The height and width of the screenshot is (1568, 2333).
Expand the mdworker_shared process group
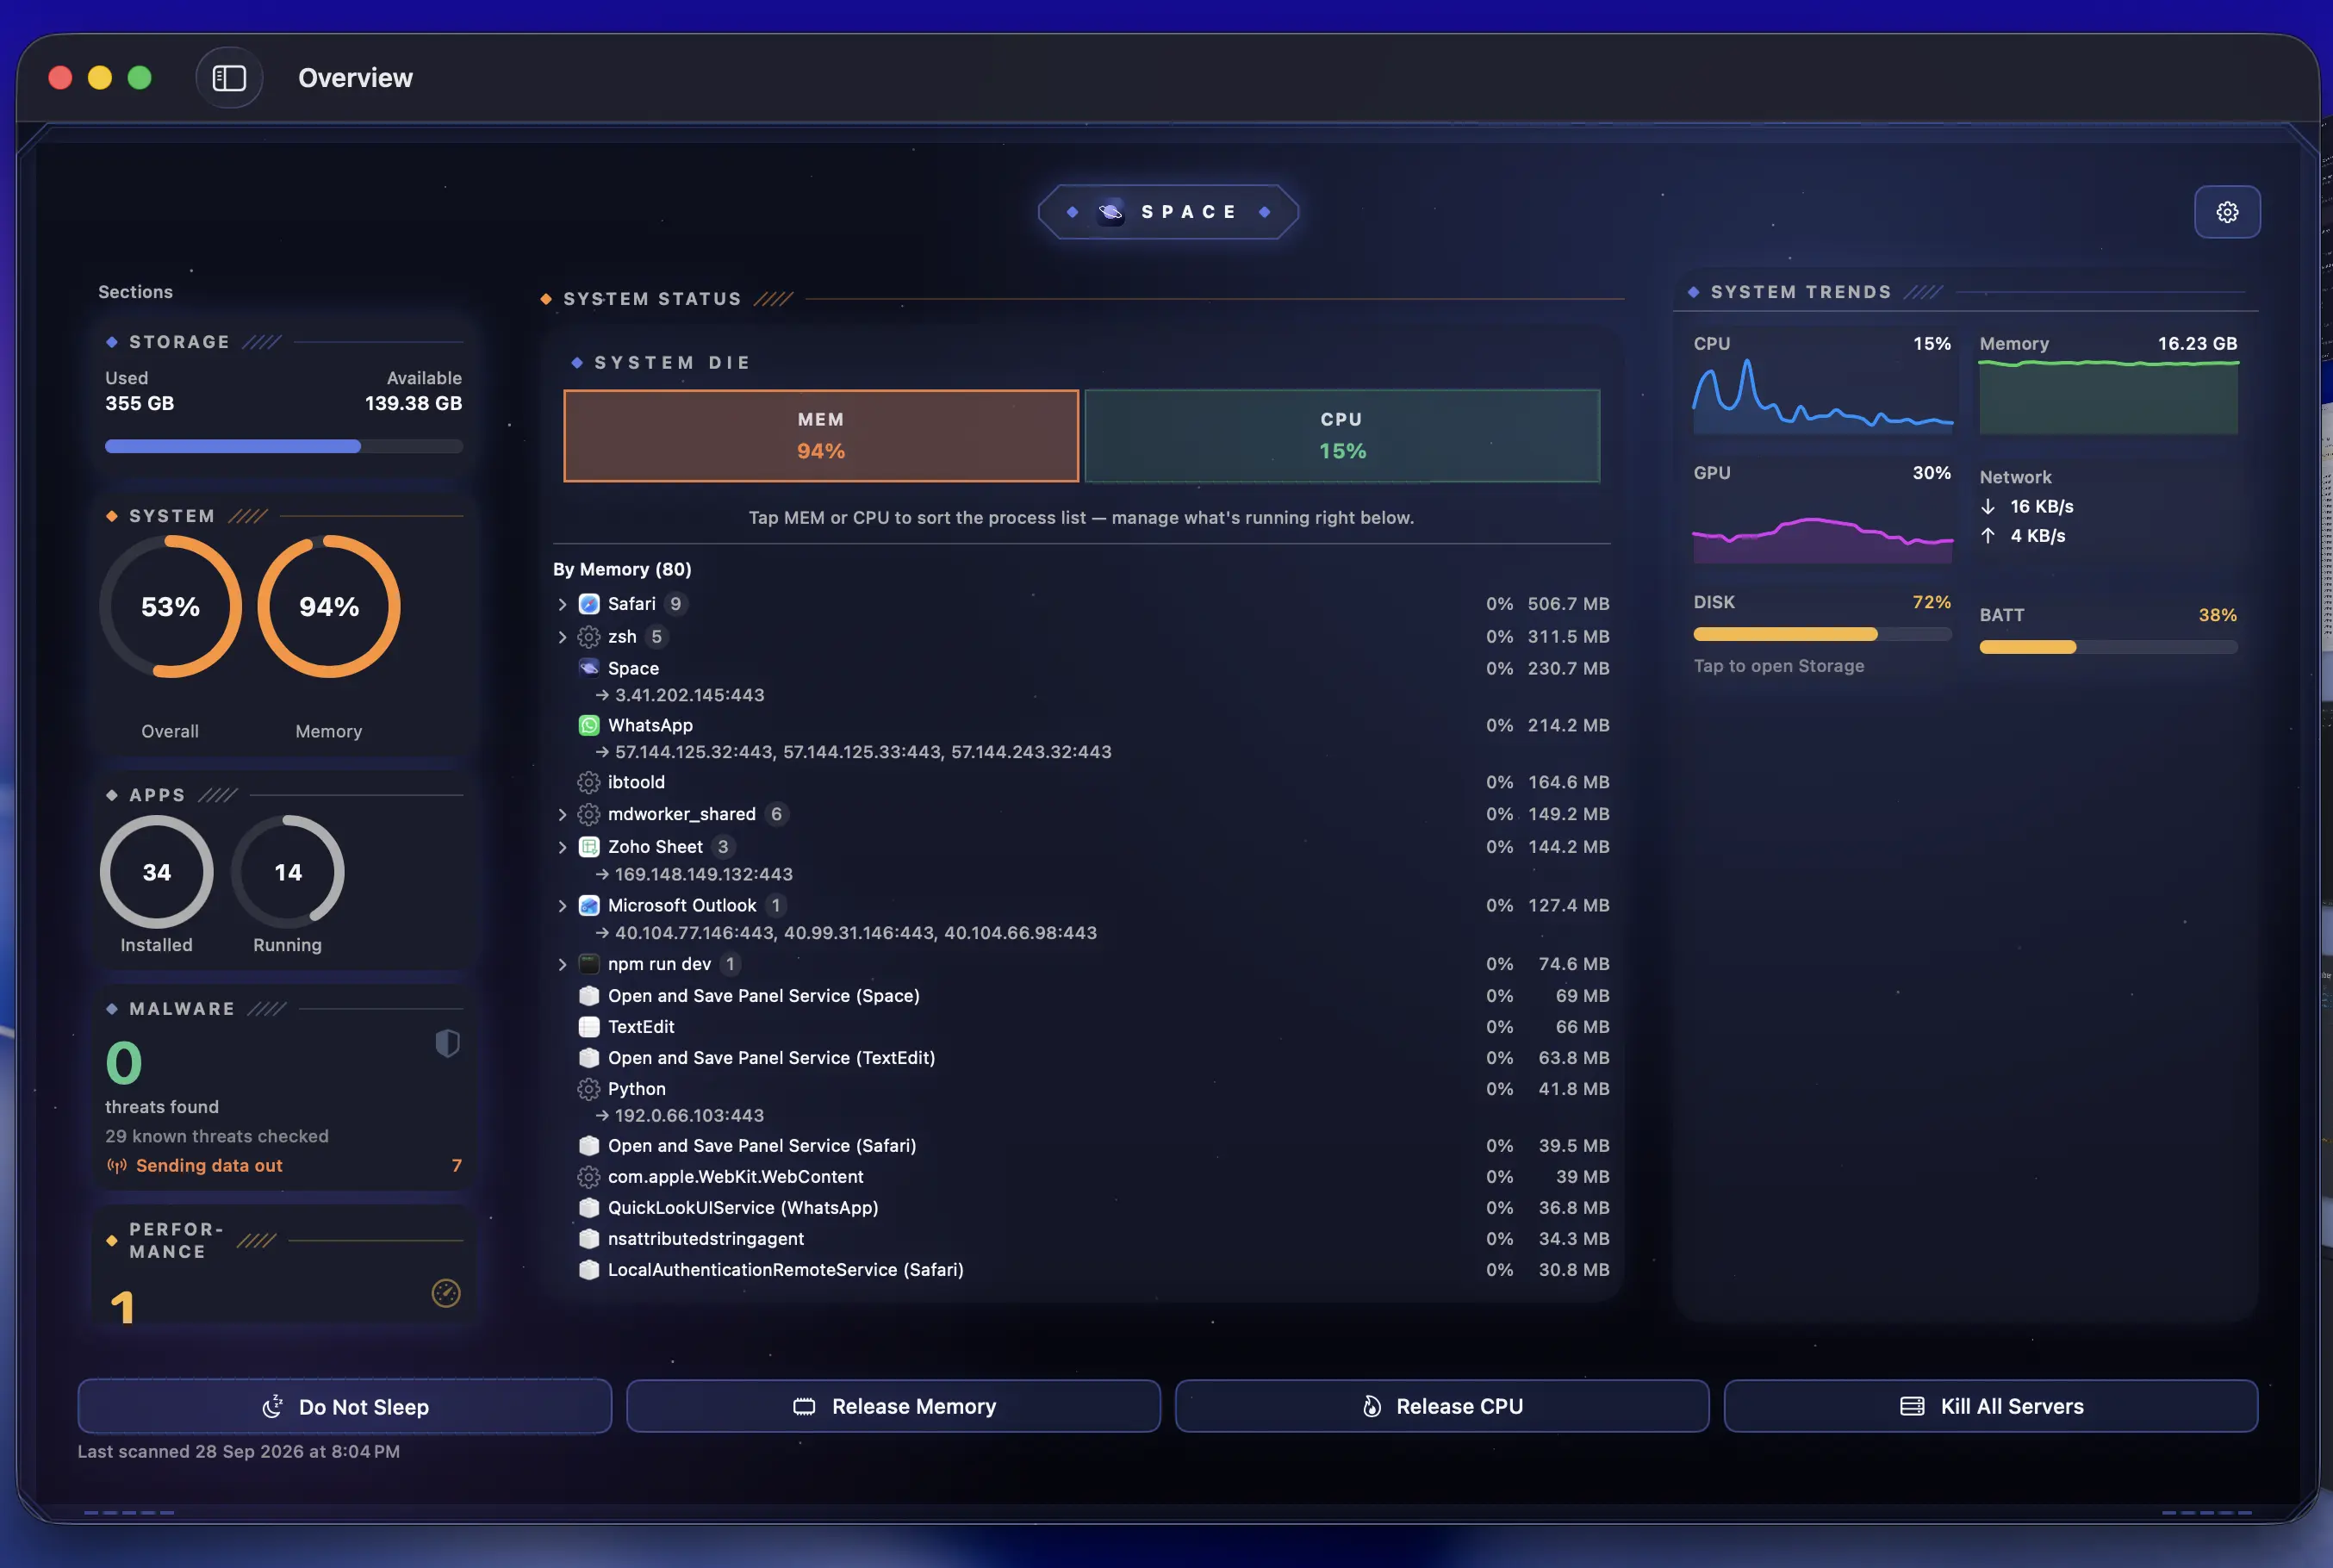[562, 814]
